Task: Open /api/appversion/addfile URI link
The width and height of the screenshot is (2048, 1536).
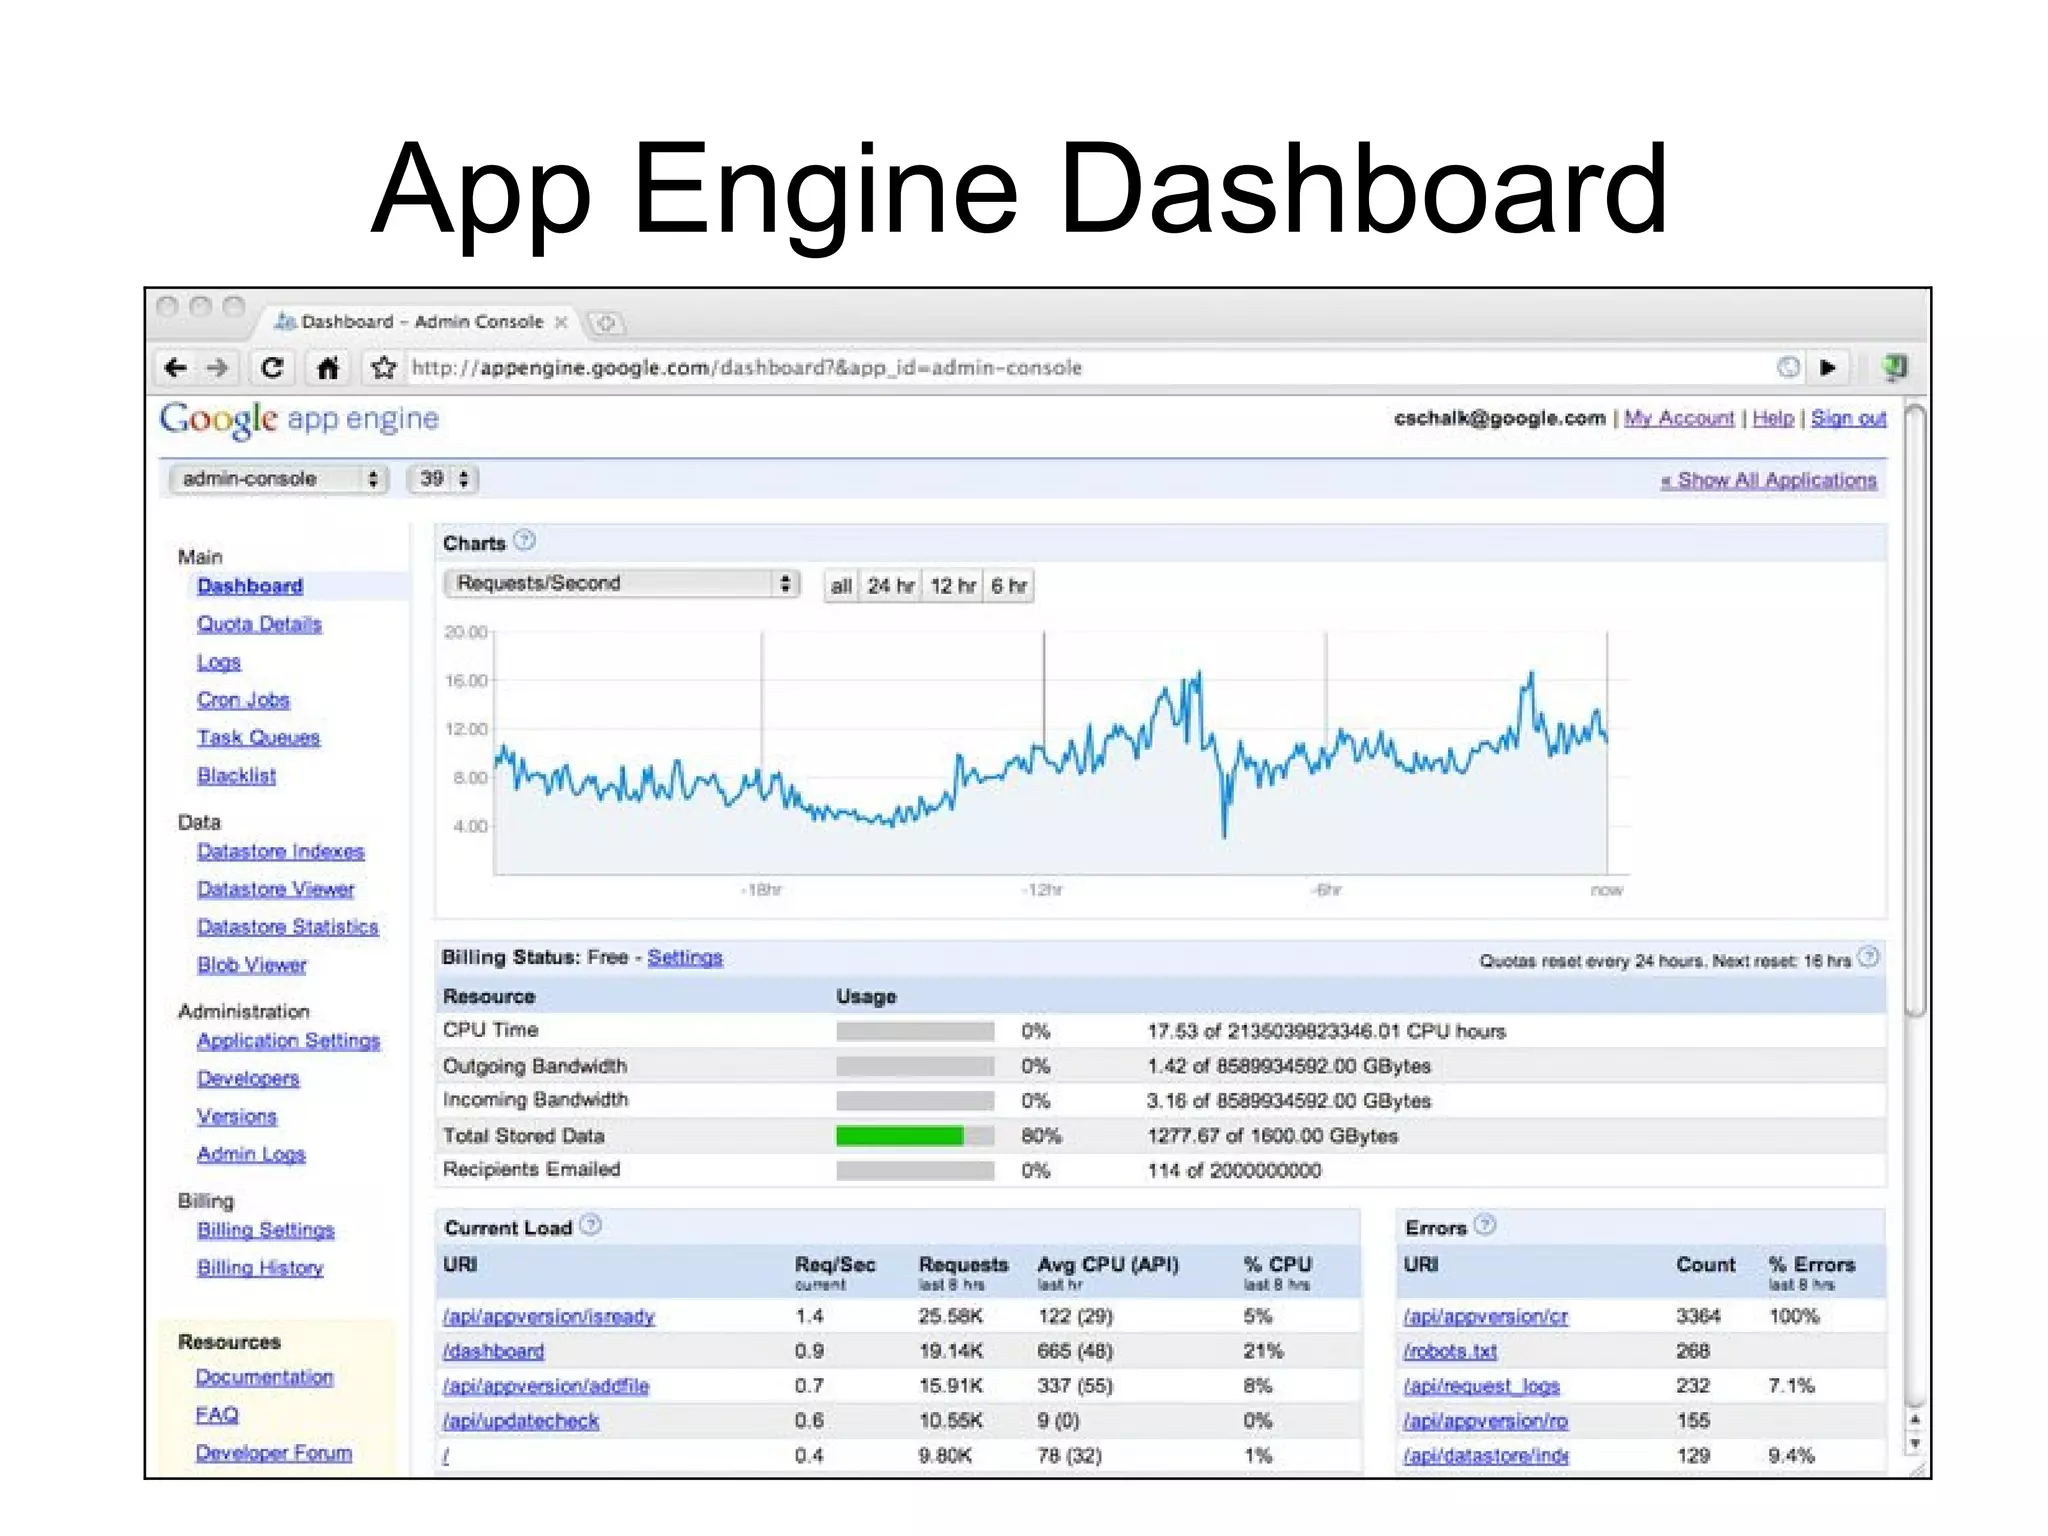Action: (x=545, y=1387)
